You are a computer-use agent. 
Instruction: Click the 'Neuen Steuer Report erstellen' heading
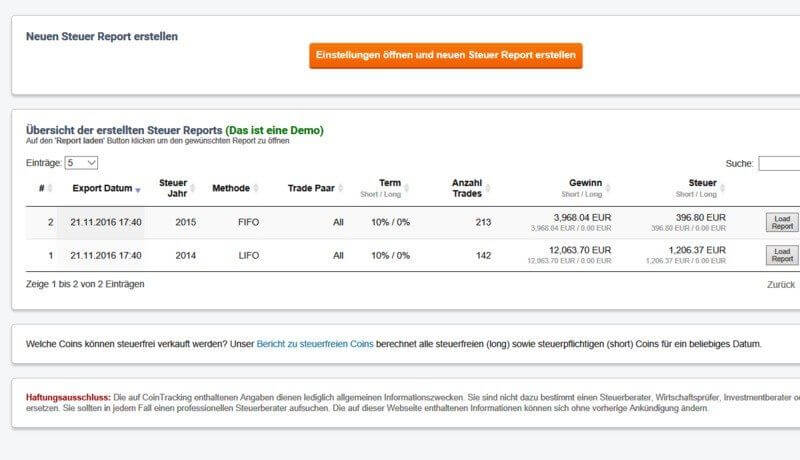coord(102,37)
